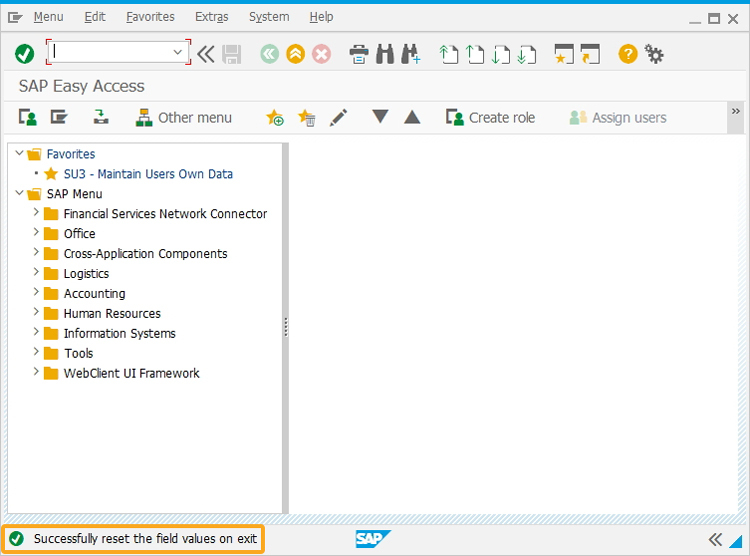Click the SAP Business Workplace icon
This screenshot has width=750, height=556.
pyautogui.click(x=100, y=117)
